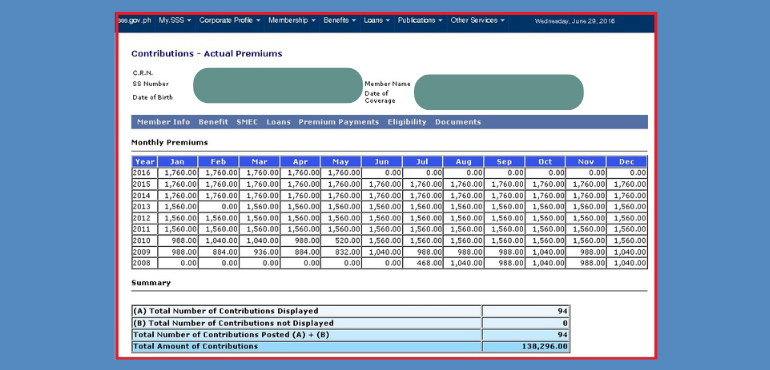Switch to the Member Info tab
The image size is (770, 370).
pyautogui.click(x=164, y=122)
